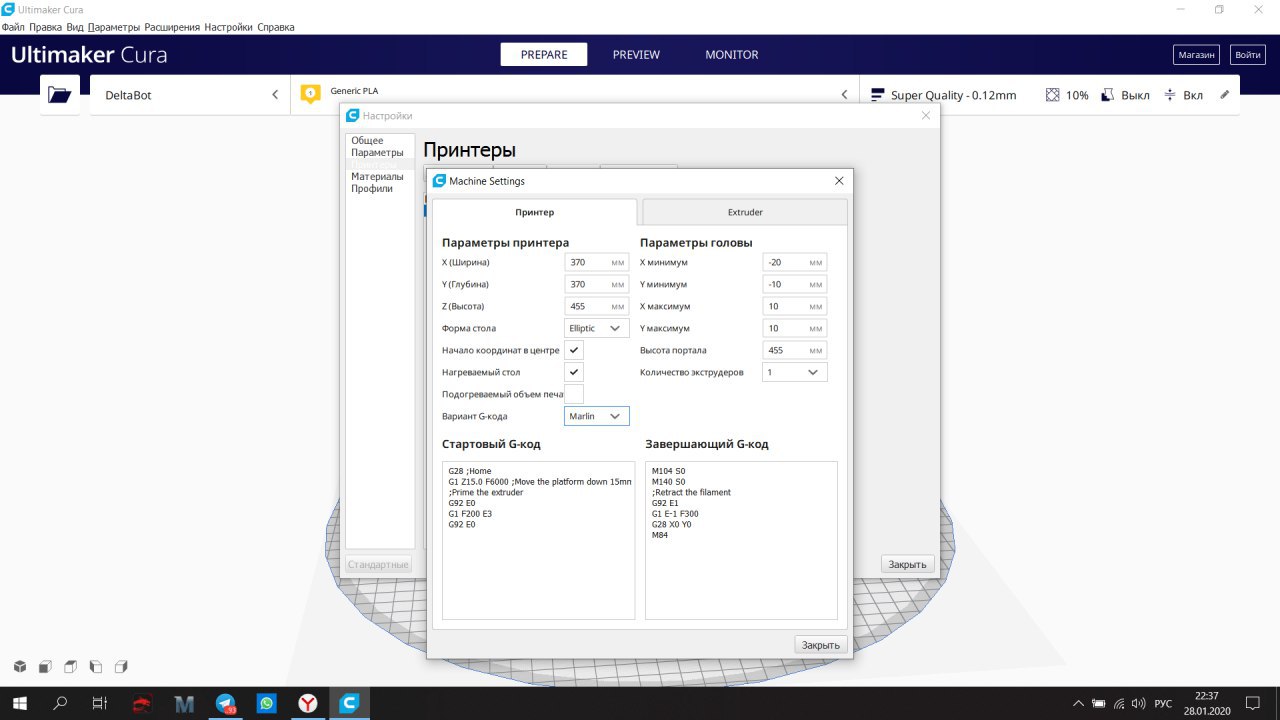
Task: Open Вариант G-кода Marlin dropdown
Action: [x=597, y=416]
